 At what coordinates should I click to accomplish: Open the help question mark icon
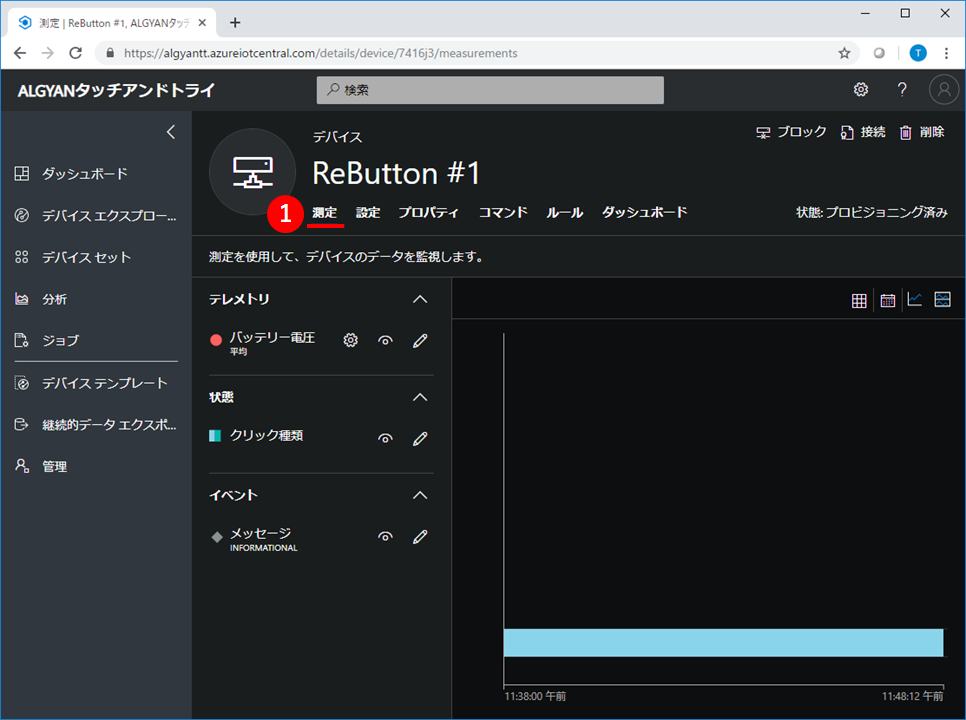tap(902, 90)
